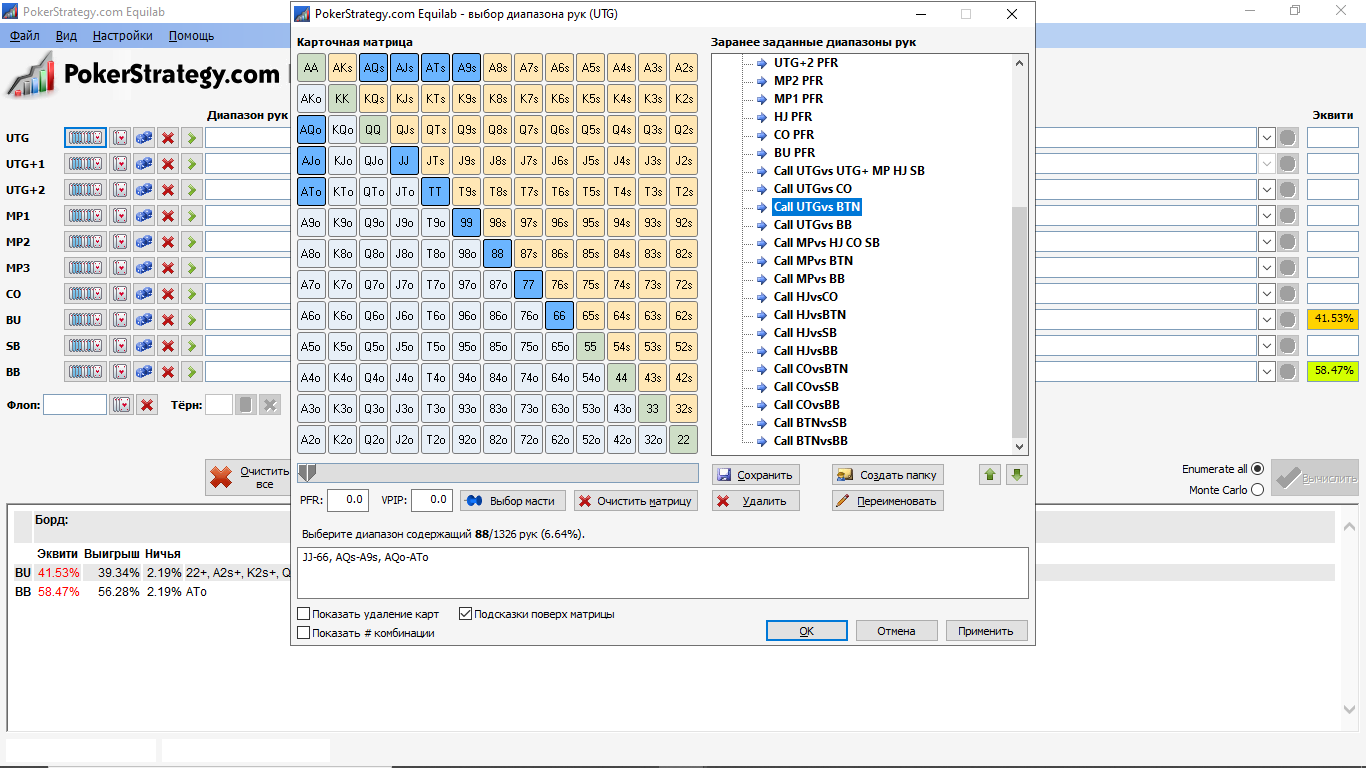This screenshot has height=768, width=1366.
Task: Toggle the KK pair cell in matrix
Action: 342,99
